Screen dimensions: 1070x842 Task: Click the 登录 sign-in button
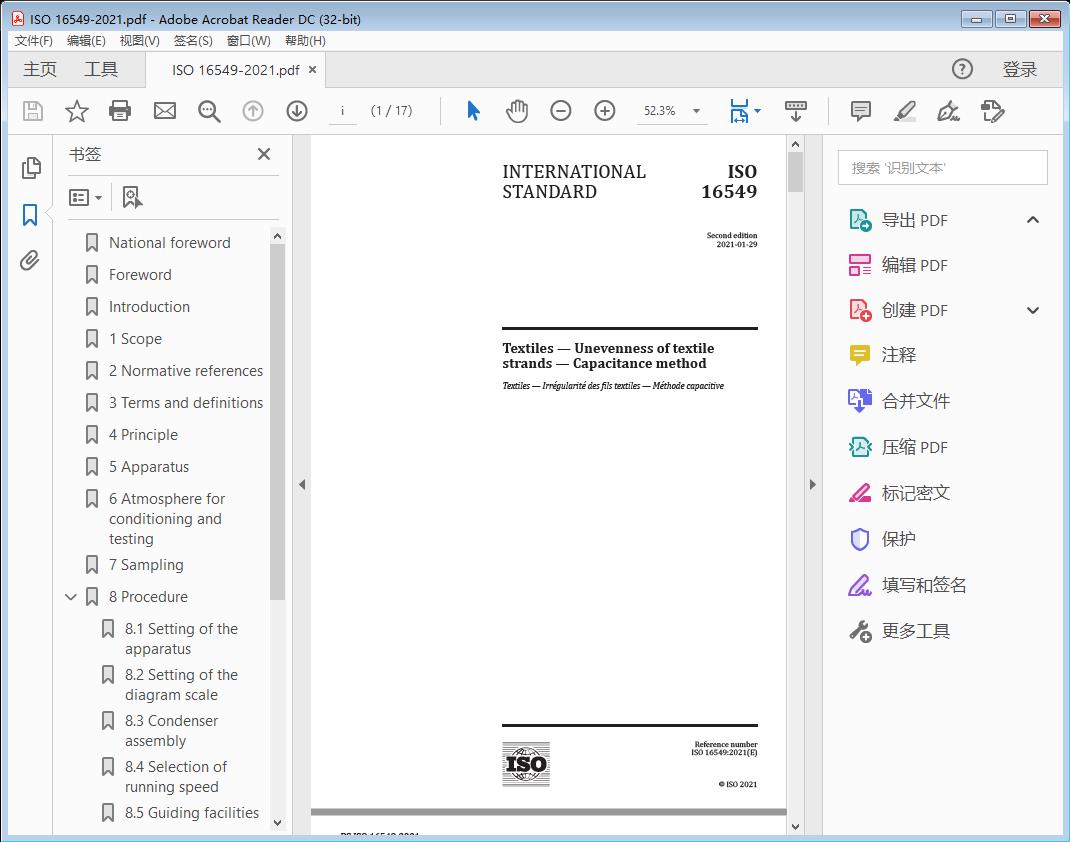(1019, 69)
